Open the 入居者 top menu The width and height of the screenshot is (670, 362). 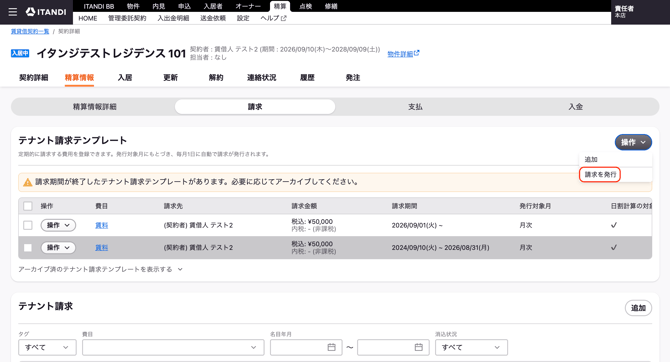[213, 6]
